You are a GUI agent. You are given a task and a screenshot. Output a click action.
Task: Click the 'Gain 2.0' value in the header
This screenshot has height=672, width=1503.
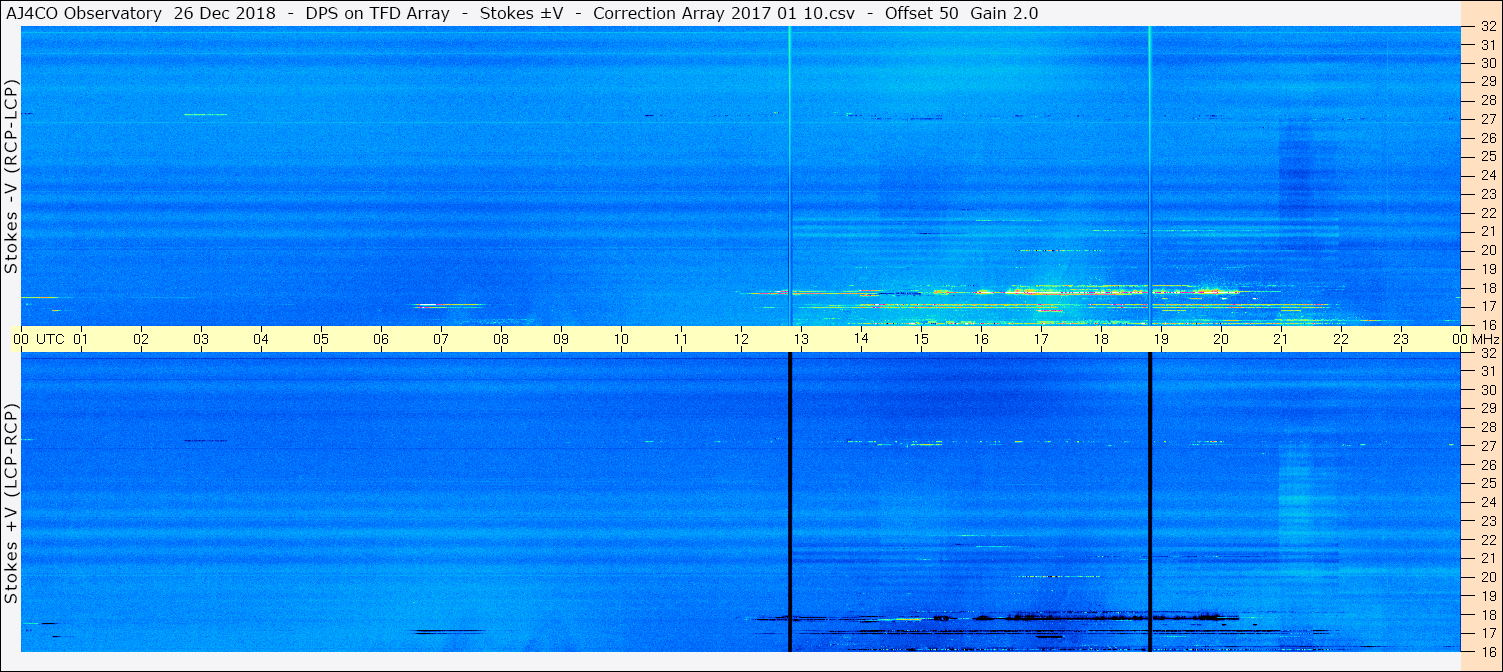click(x=1004, y=13)
